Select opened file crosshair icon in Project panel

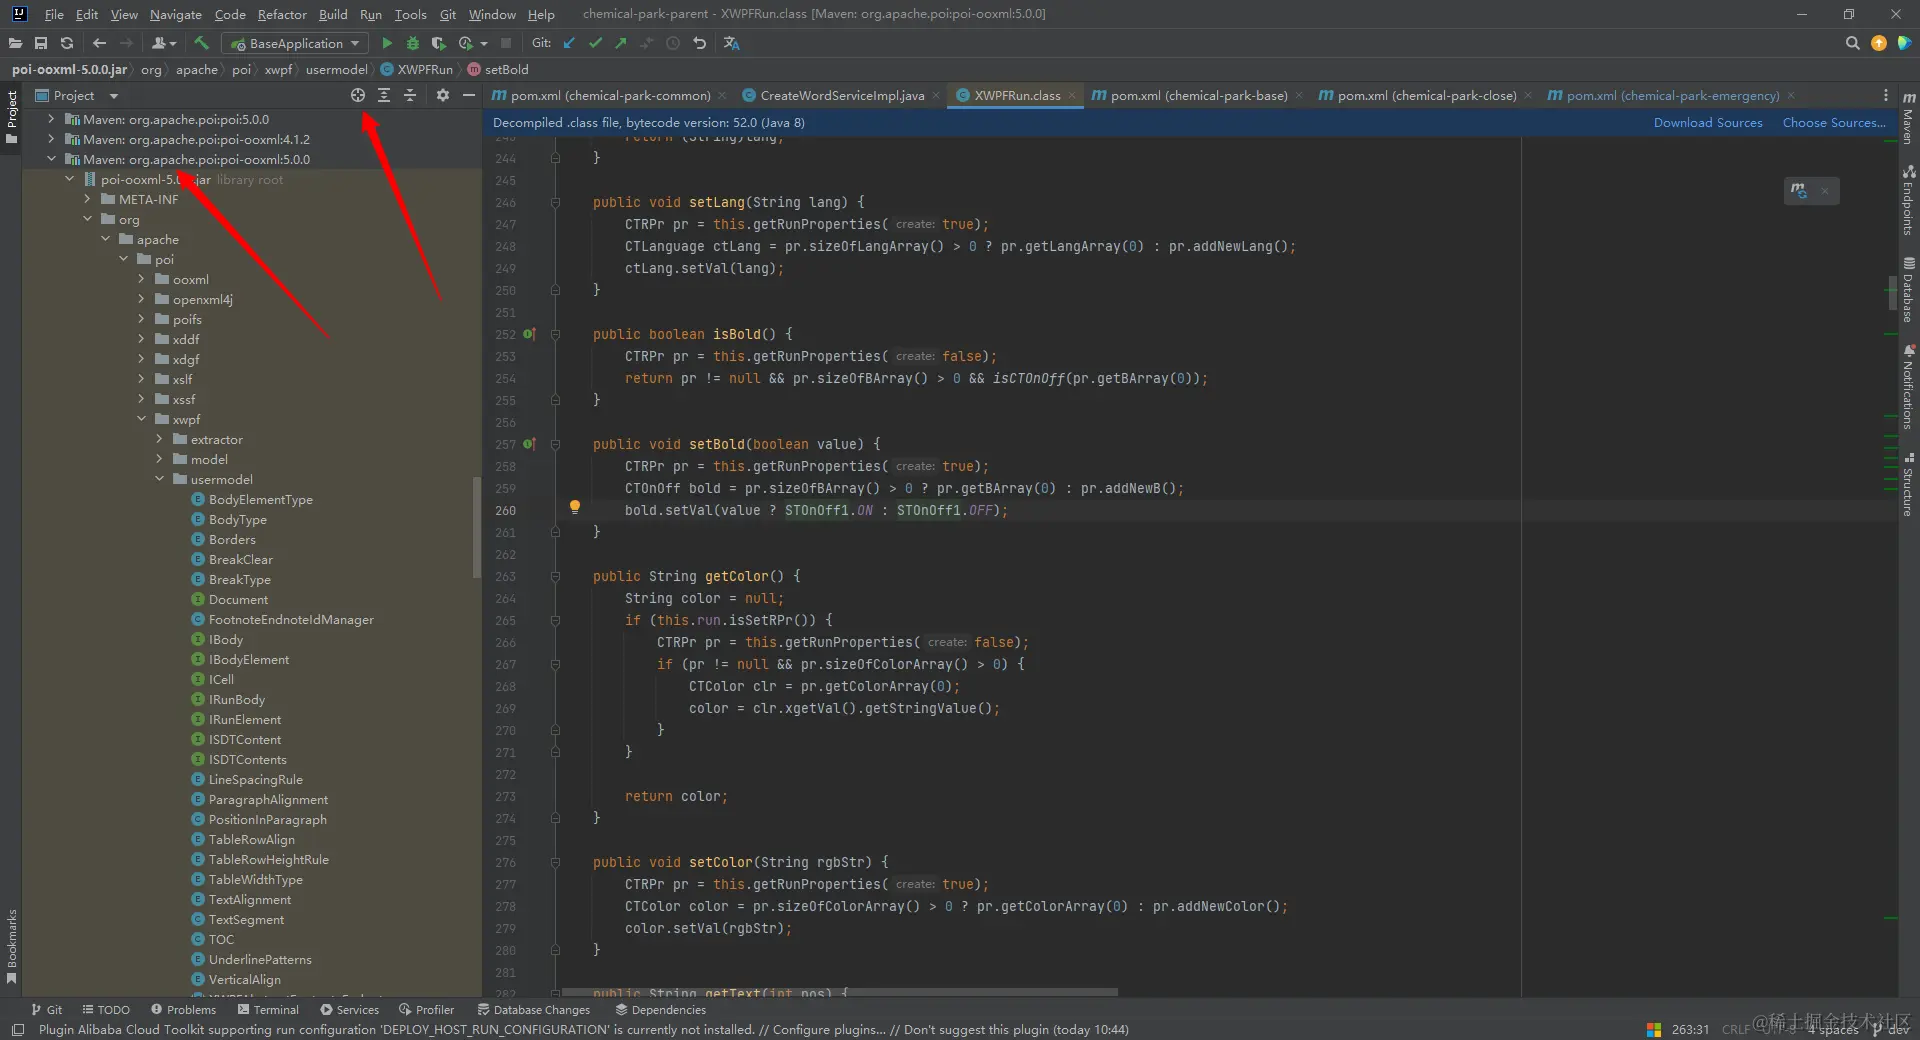pos(357,95)
